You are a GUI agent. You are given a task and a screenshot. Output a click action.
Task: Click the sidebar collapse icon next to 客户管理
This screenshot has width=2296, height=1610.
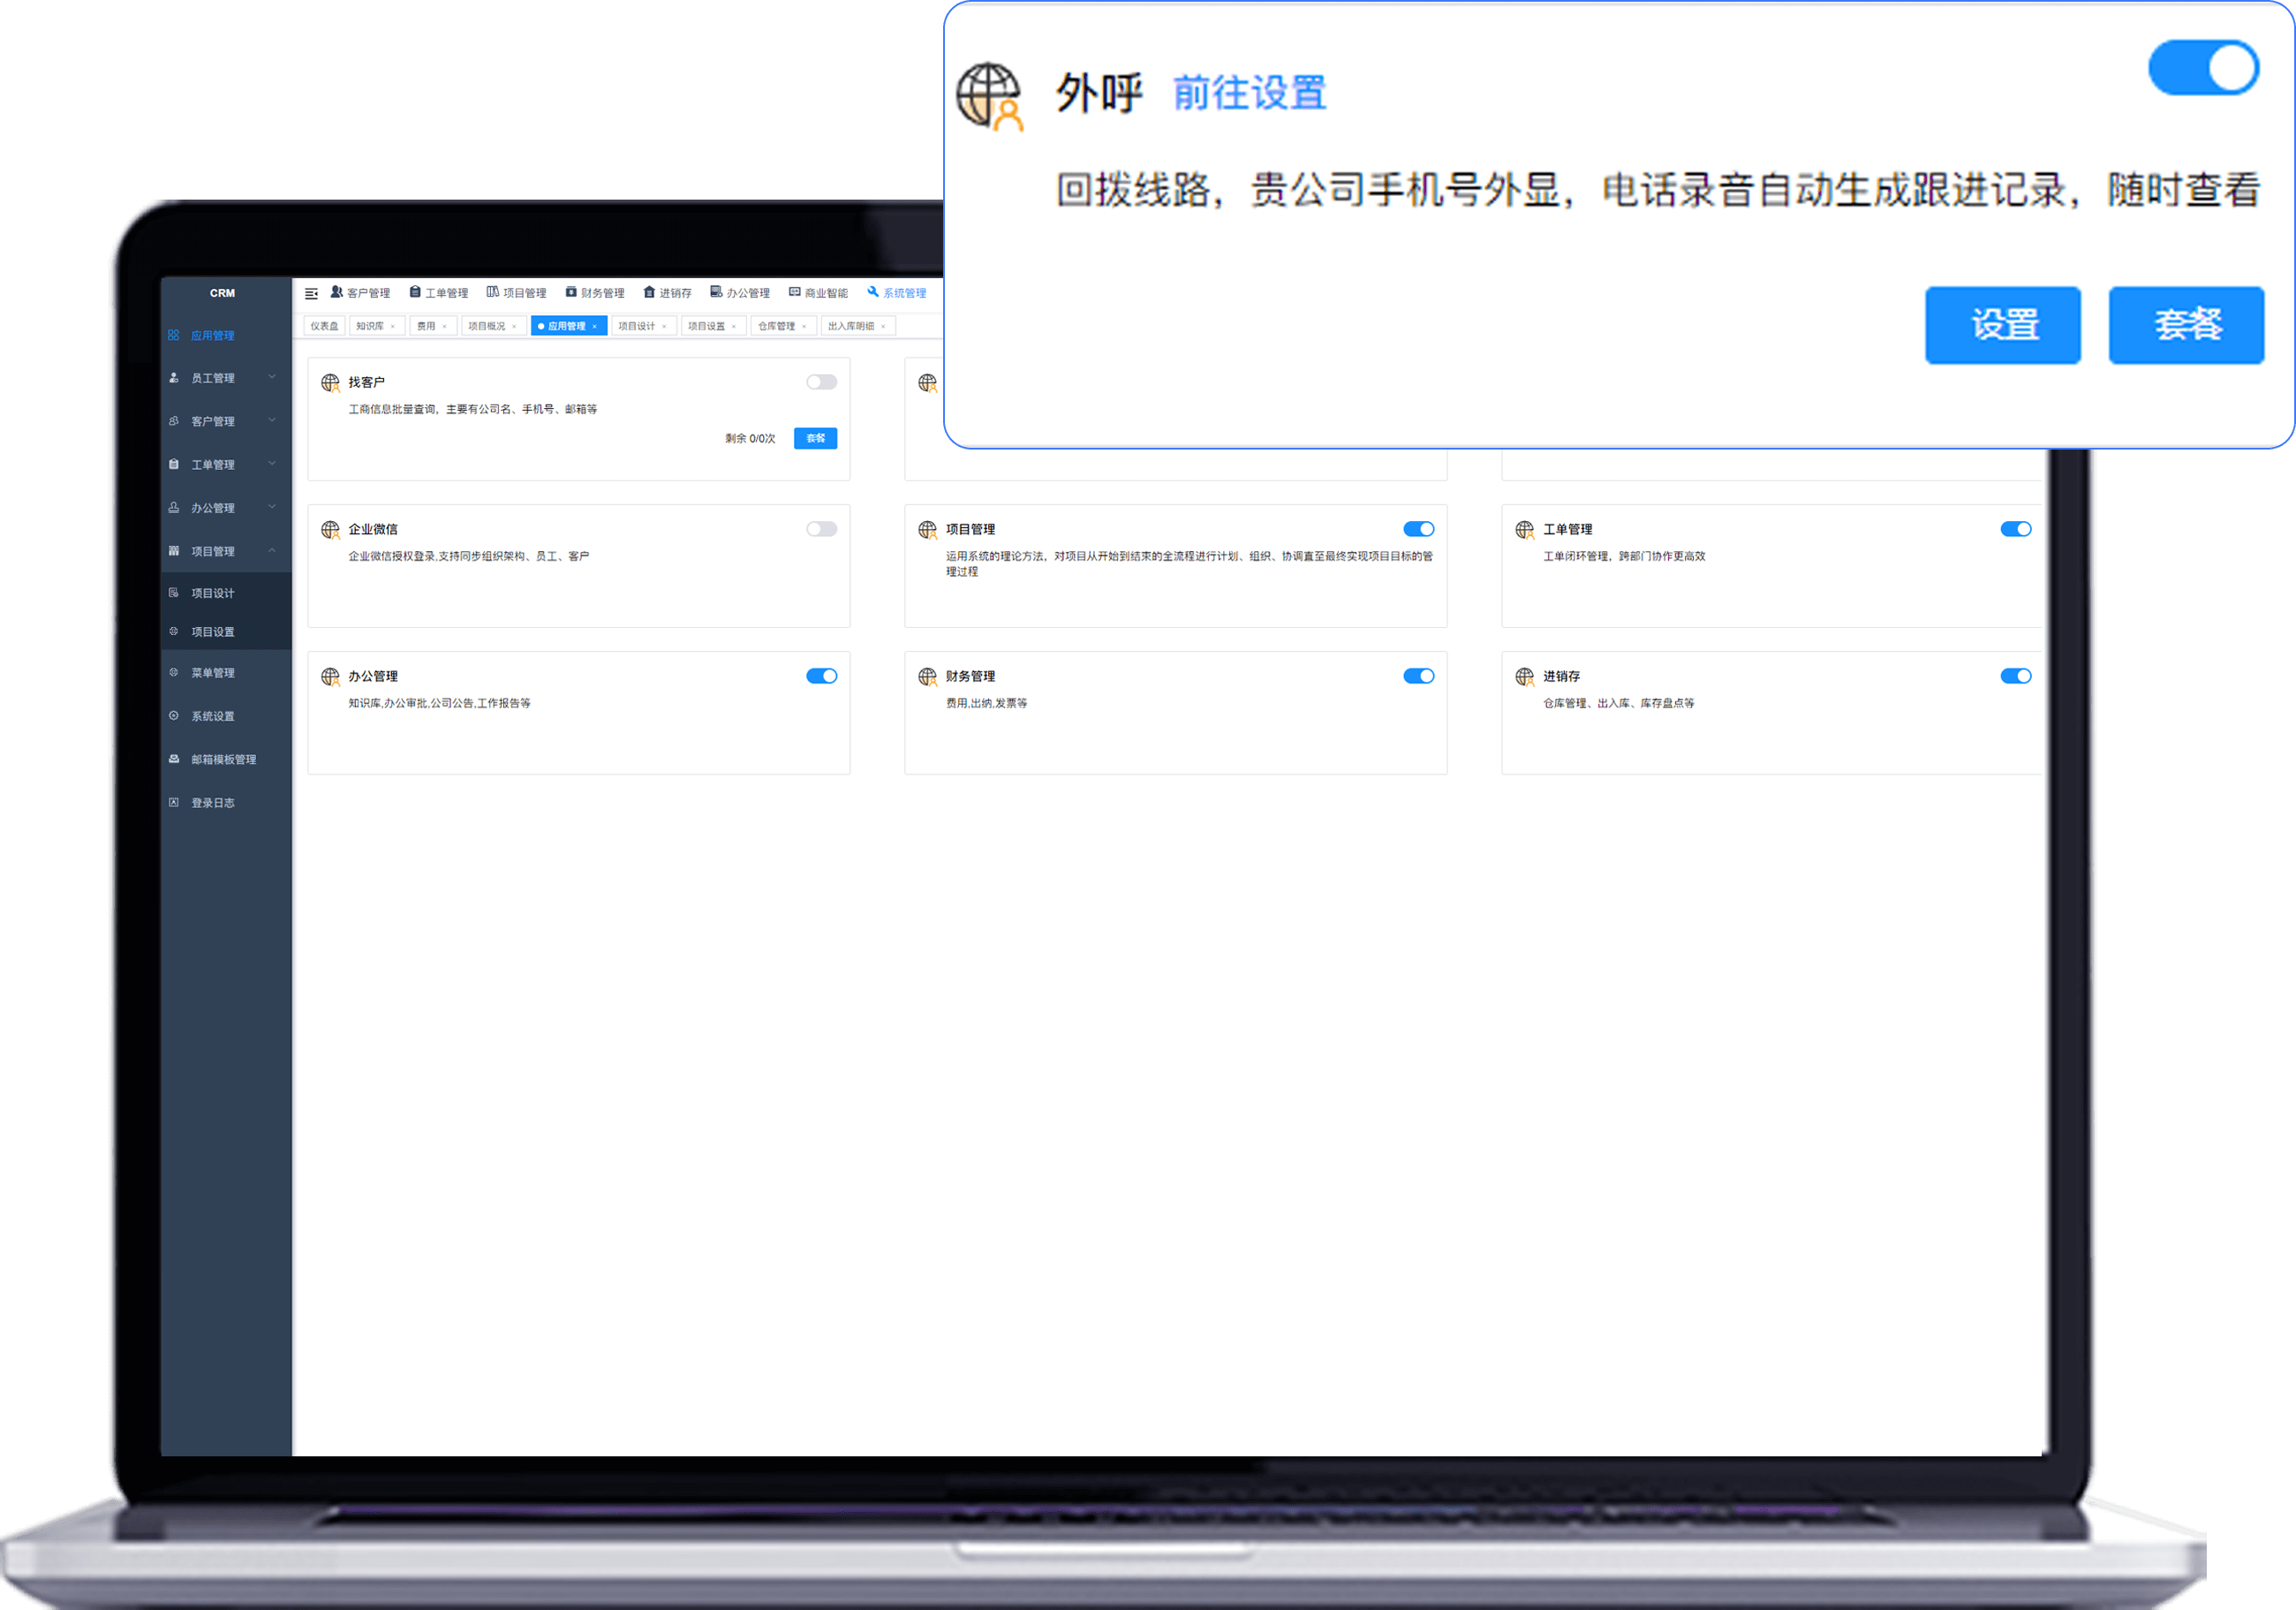point(312,293)
